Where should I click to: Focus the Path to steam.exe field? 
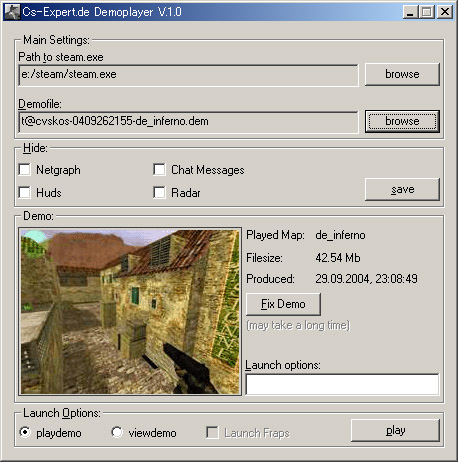pos(188,75)
